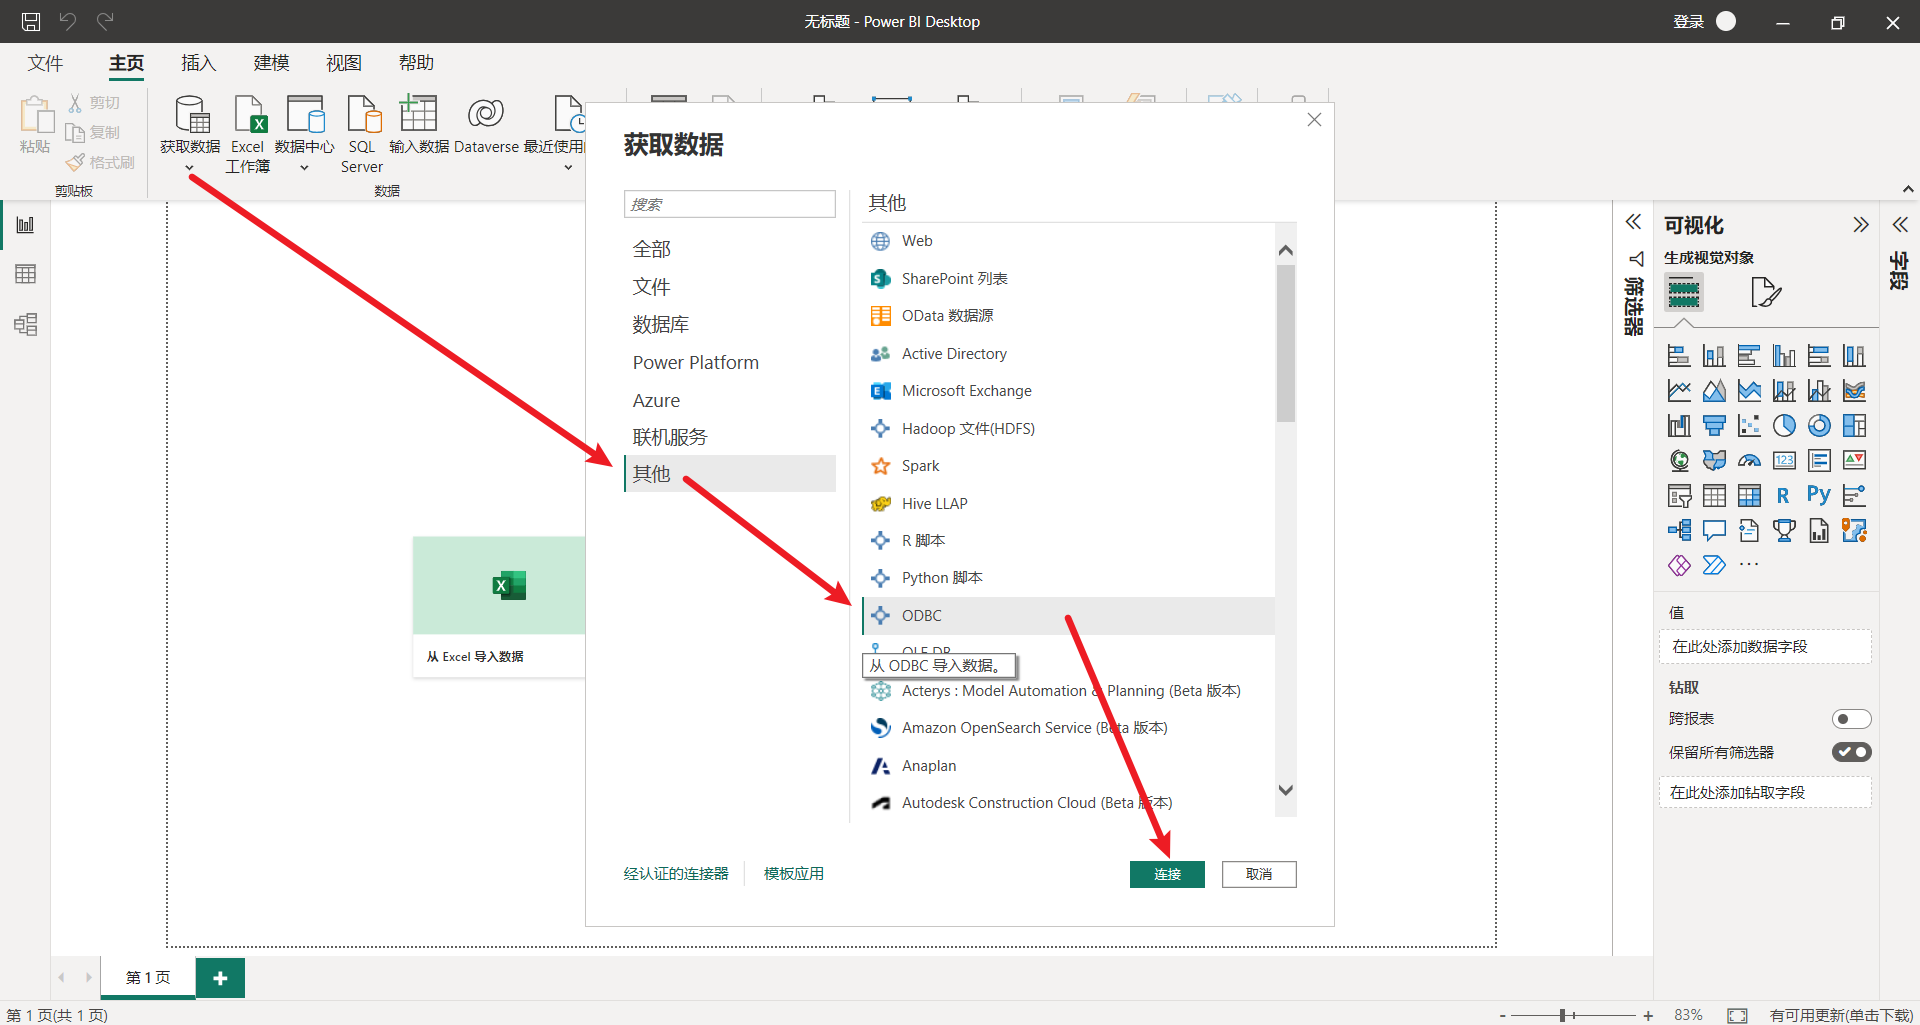Toggle Keep all filters (保留所有筛选器) switch
This screenshot has width=1920, height=1025.
coord(1851,752)
